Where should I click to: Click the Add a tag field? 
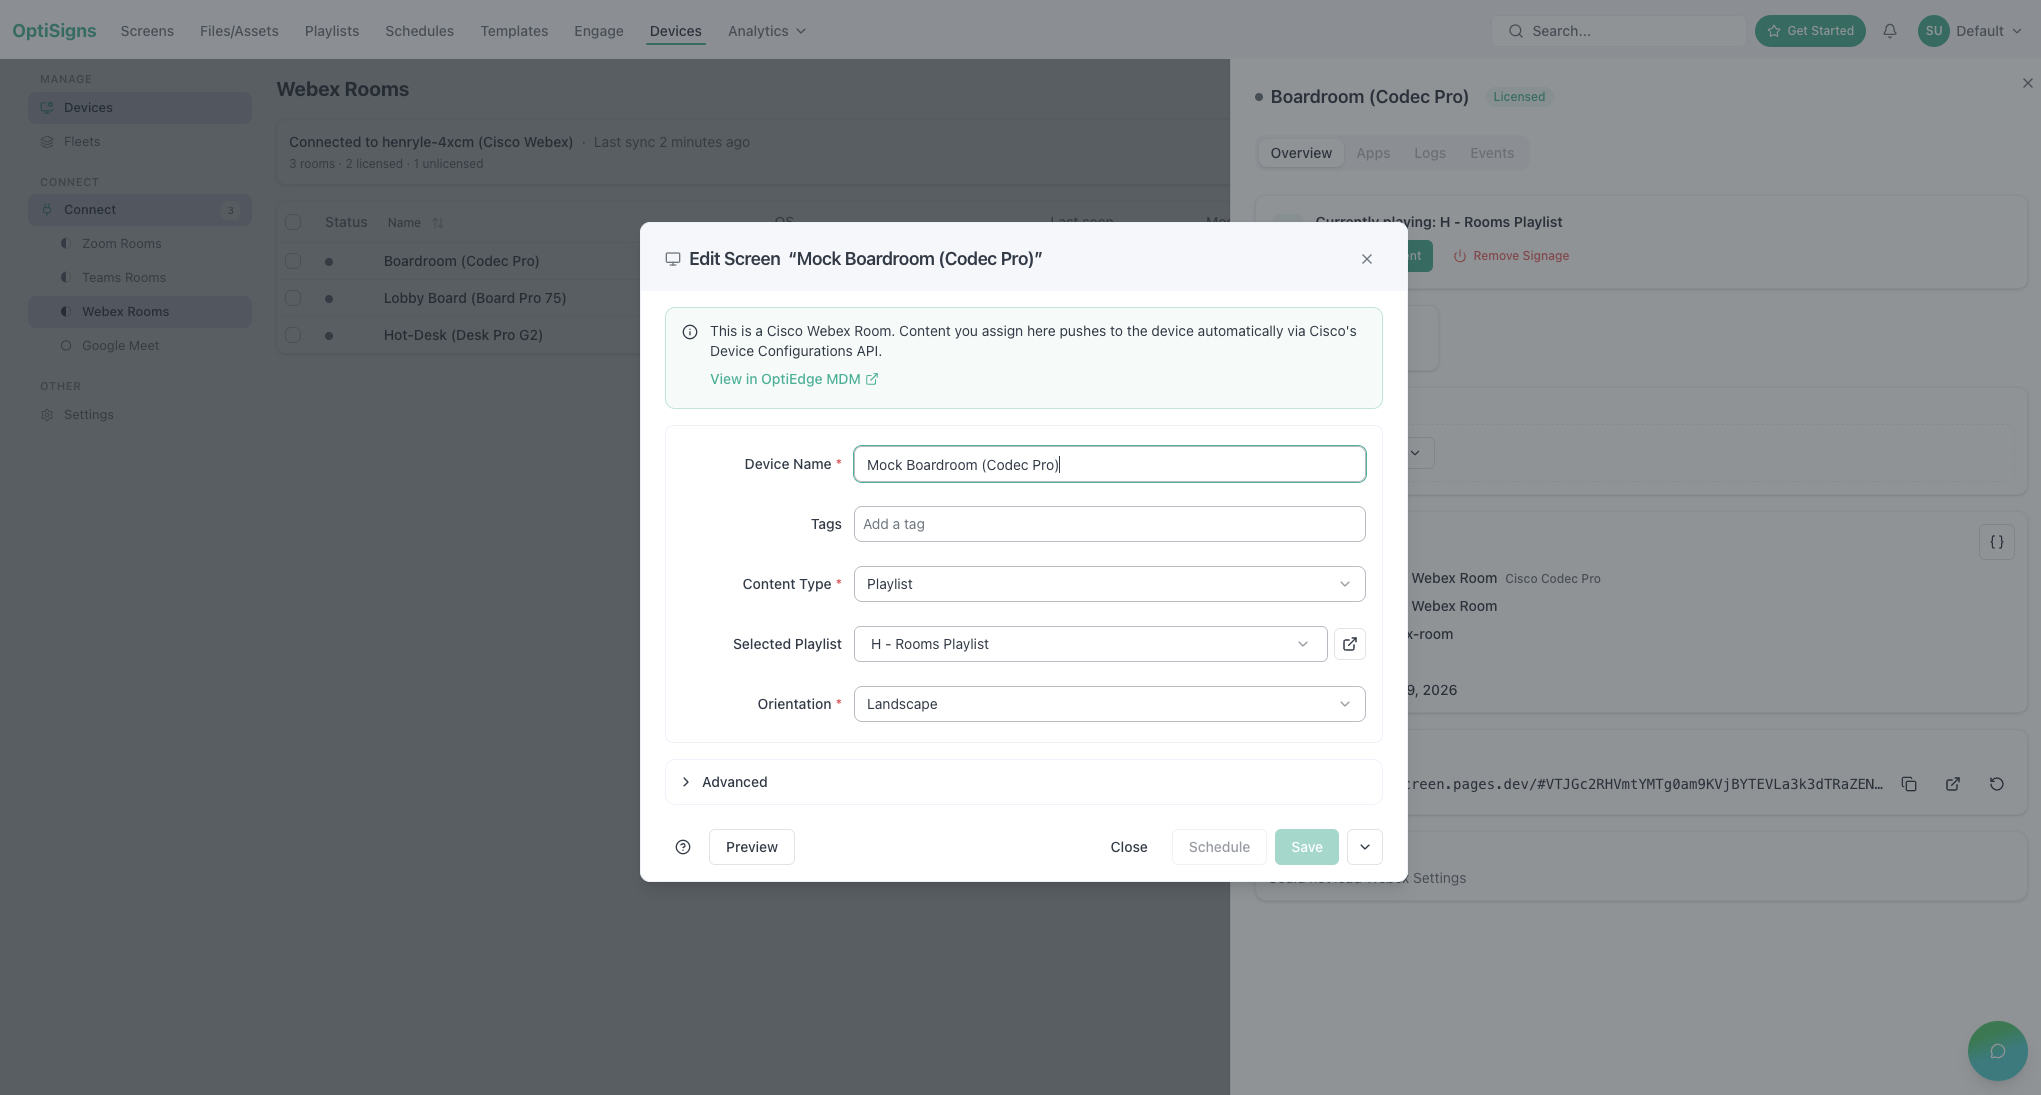pos(1109,524)
